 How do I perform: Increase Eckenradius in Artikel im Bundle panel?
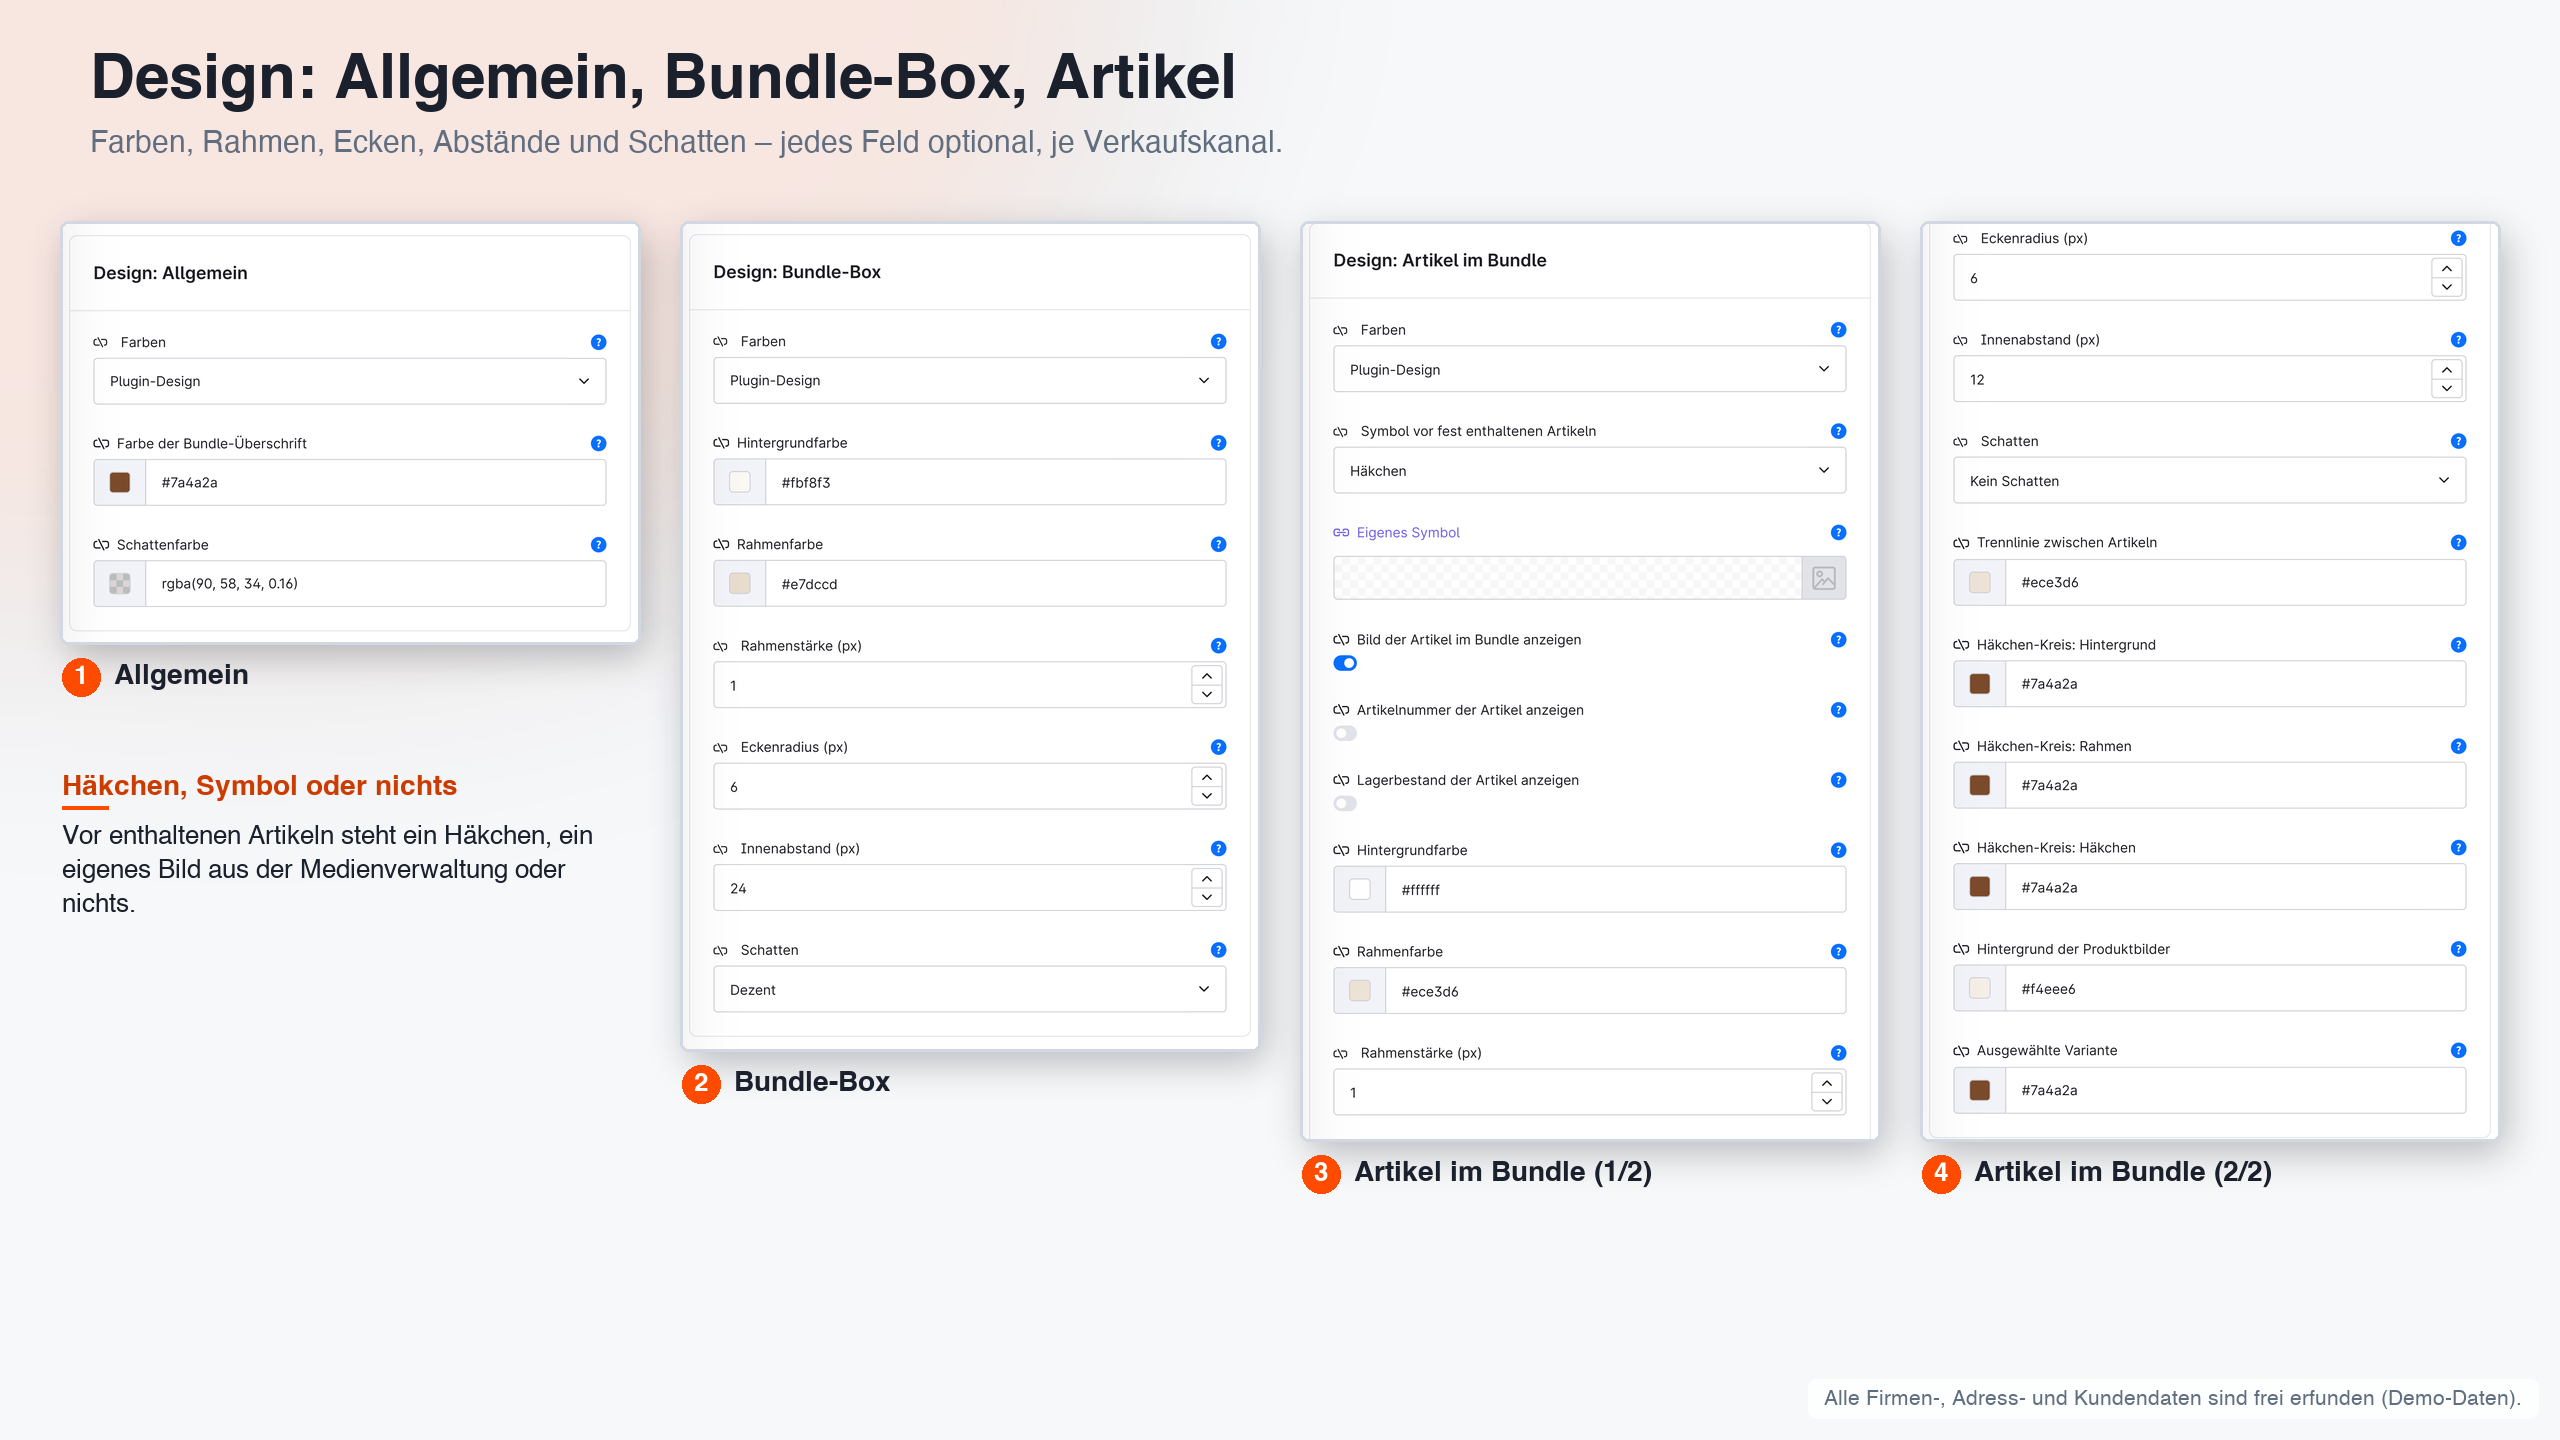pyautogui.click(x=2447, y=268)
